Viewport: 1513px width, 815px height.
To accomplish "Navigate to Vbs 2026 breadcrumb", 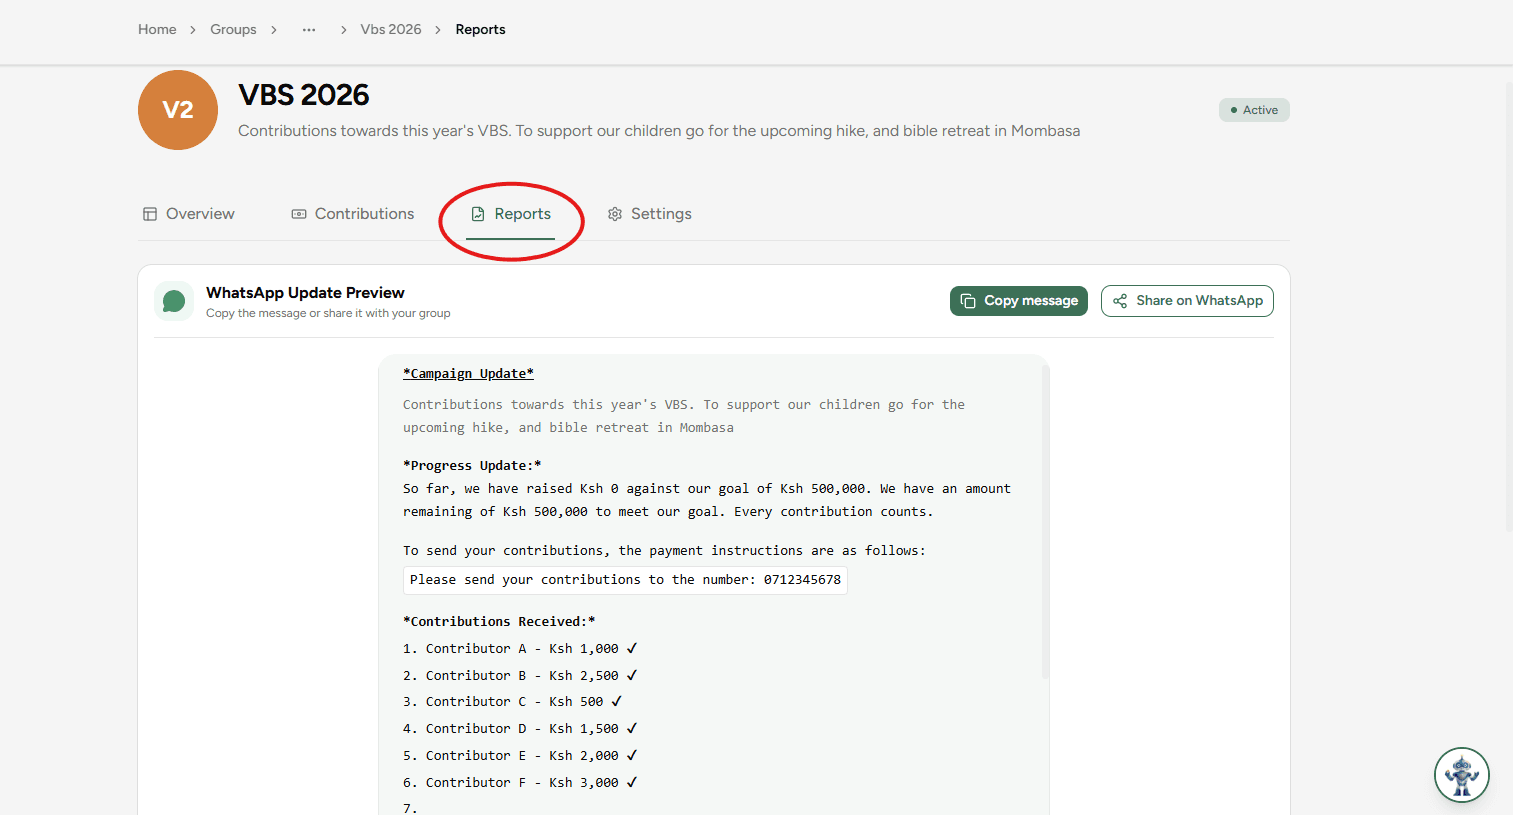I will 391,30.
